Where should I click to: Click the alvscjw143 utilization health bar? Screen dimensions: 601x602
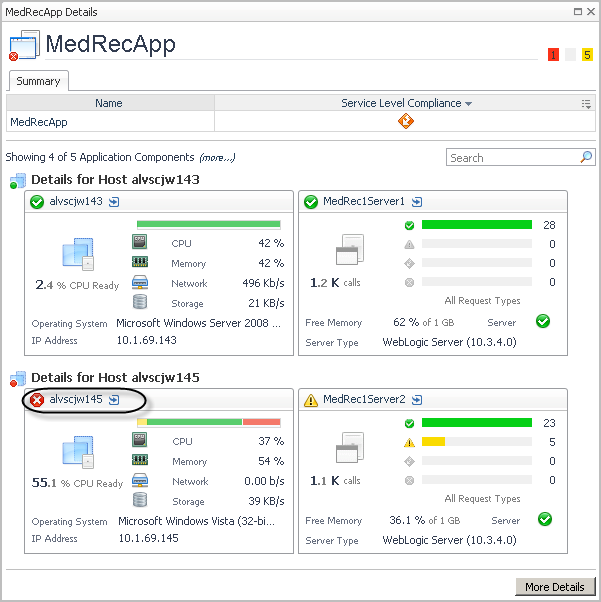coord(209,224)
